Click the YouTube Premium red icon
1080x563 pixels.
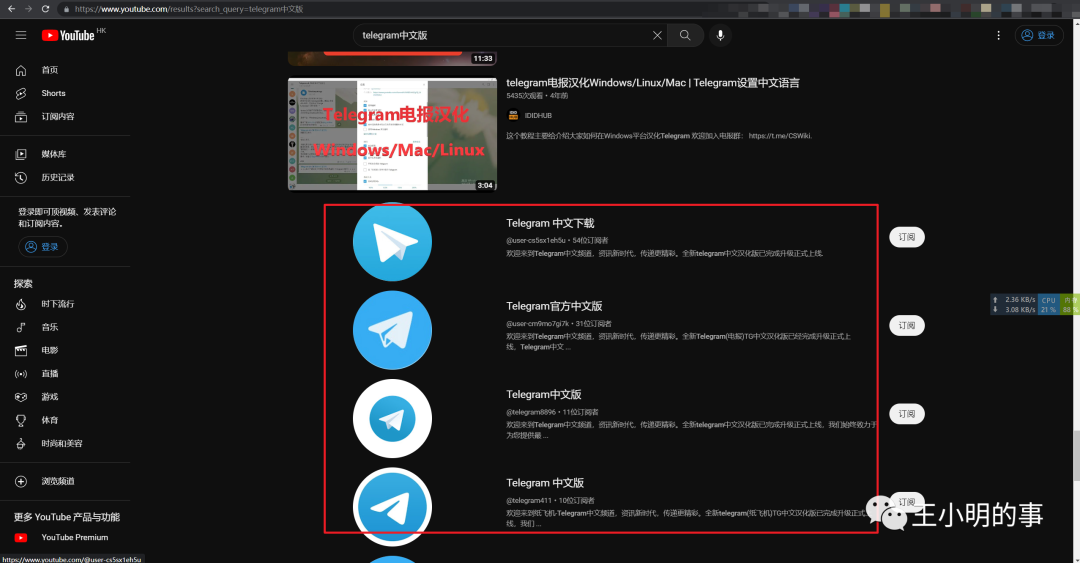point(21,538)
